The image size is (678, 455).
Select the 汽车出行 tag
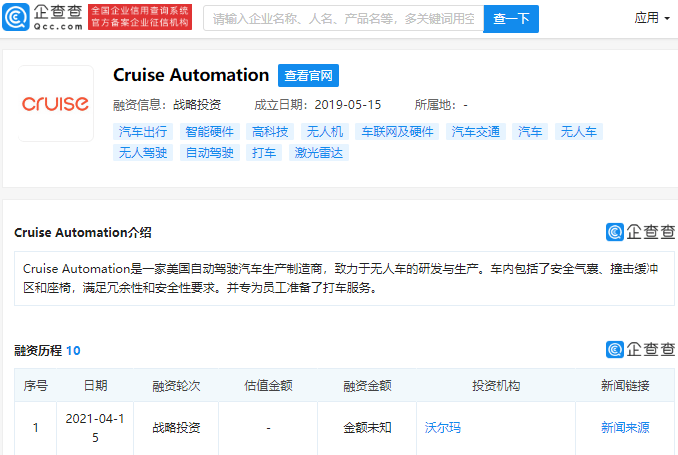(x=143, y=131)
